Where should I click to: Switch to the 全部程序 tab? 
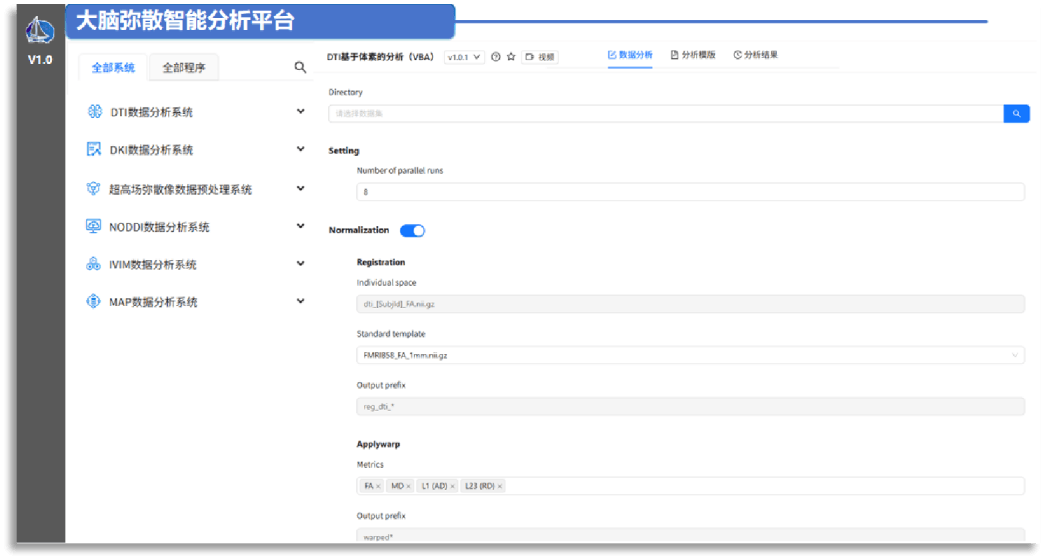[184, 68]
